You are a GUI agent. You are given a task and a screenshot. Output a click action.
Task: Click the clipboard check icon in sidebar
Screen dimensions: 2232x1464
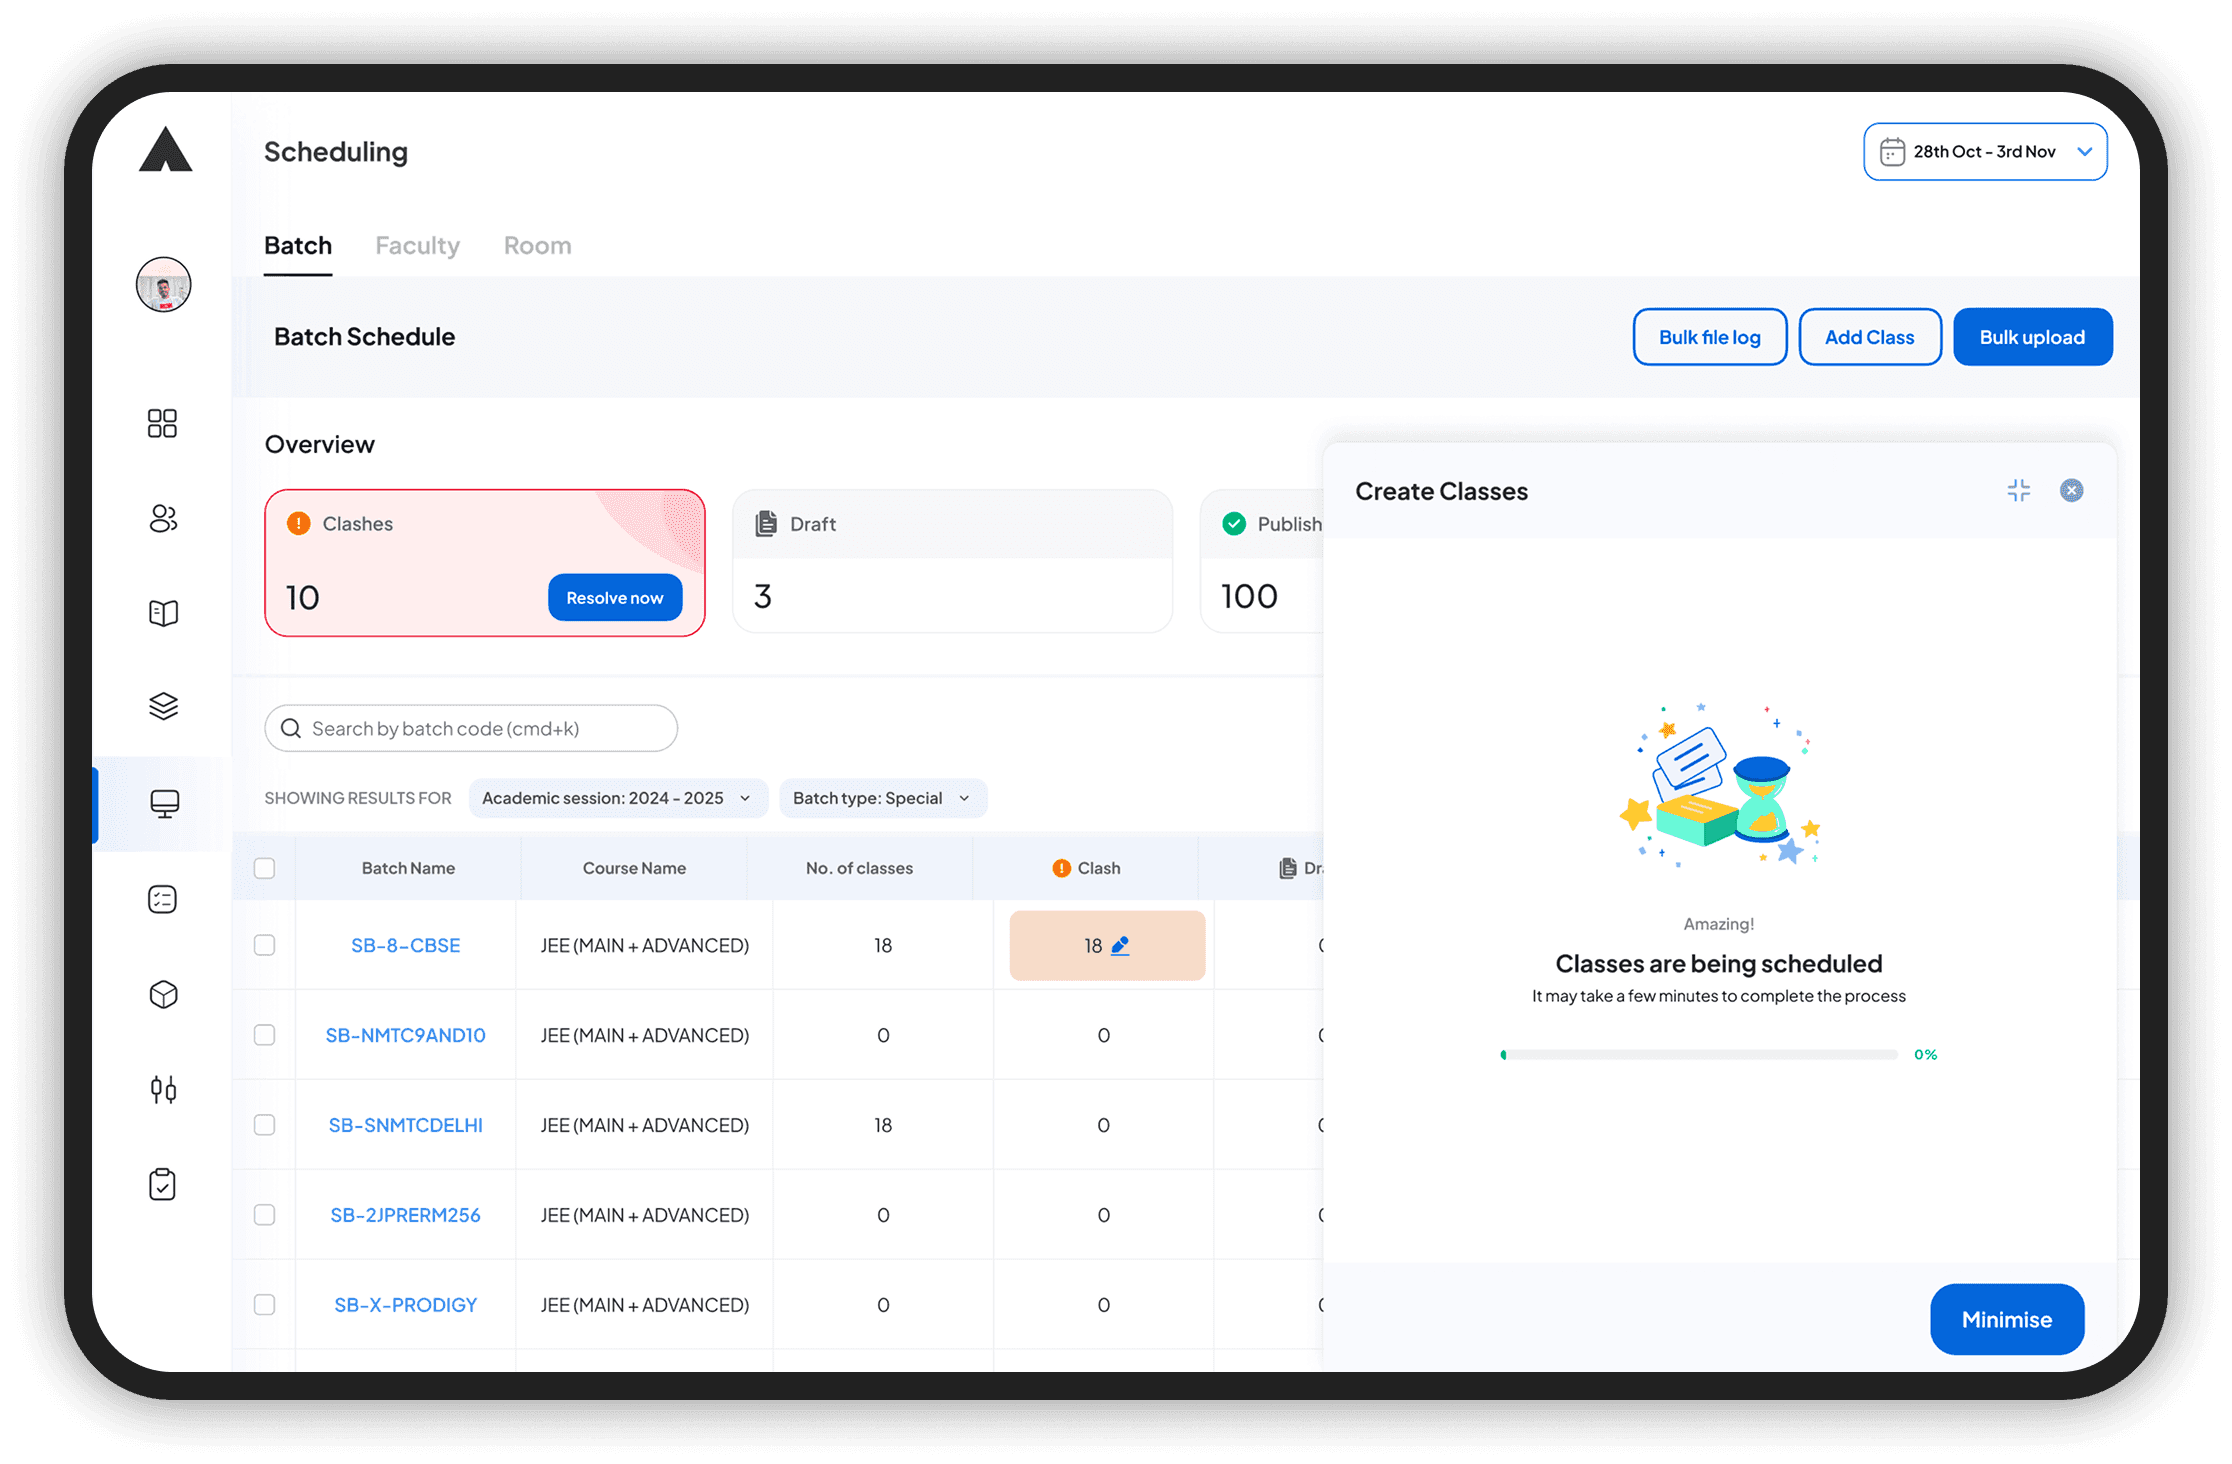click(x=162, y=1184)
